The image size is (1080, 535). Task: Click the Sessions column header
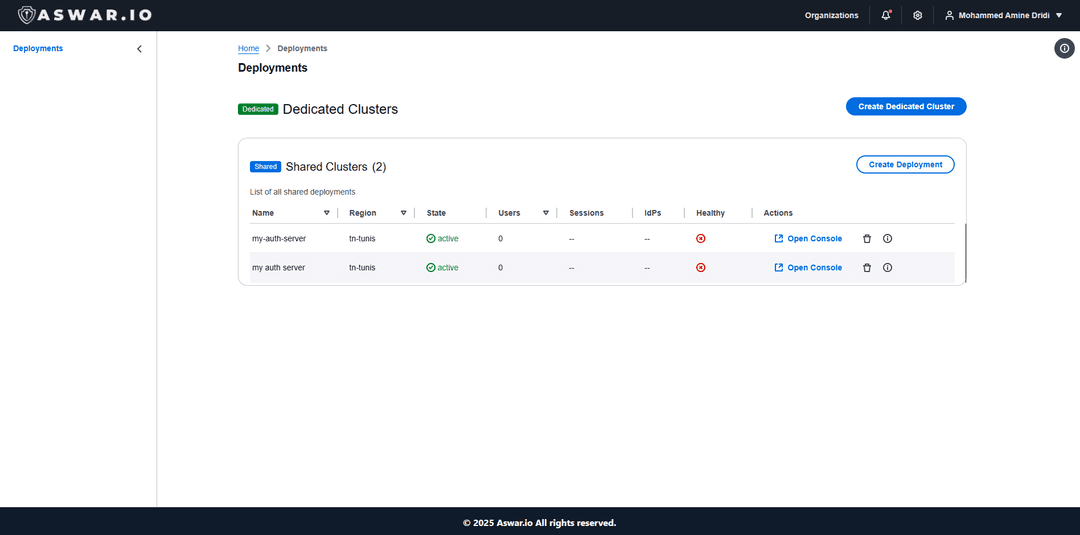[586, 213]
